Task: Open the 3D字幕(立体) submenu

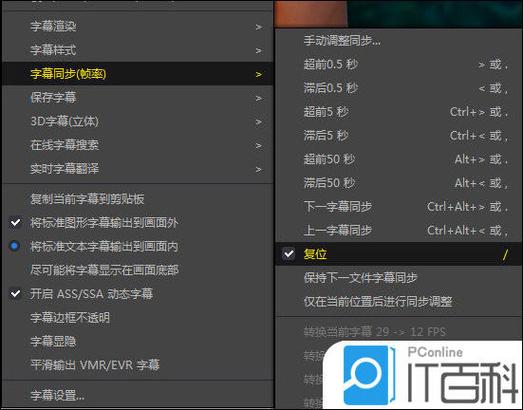Action: point(137,121)
